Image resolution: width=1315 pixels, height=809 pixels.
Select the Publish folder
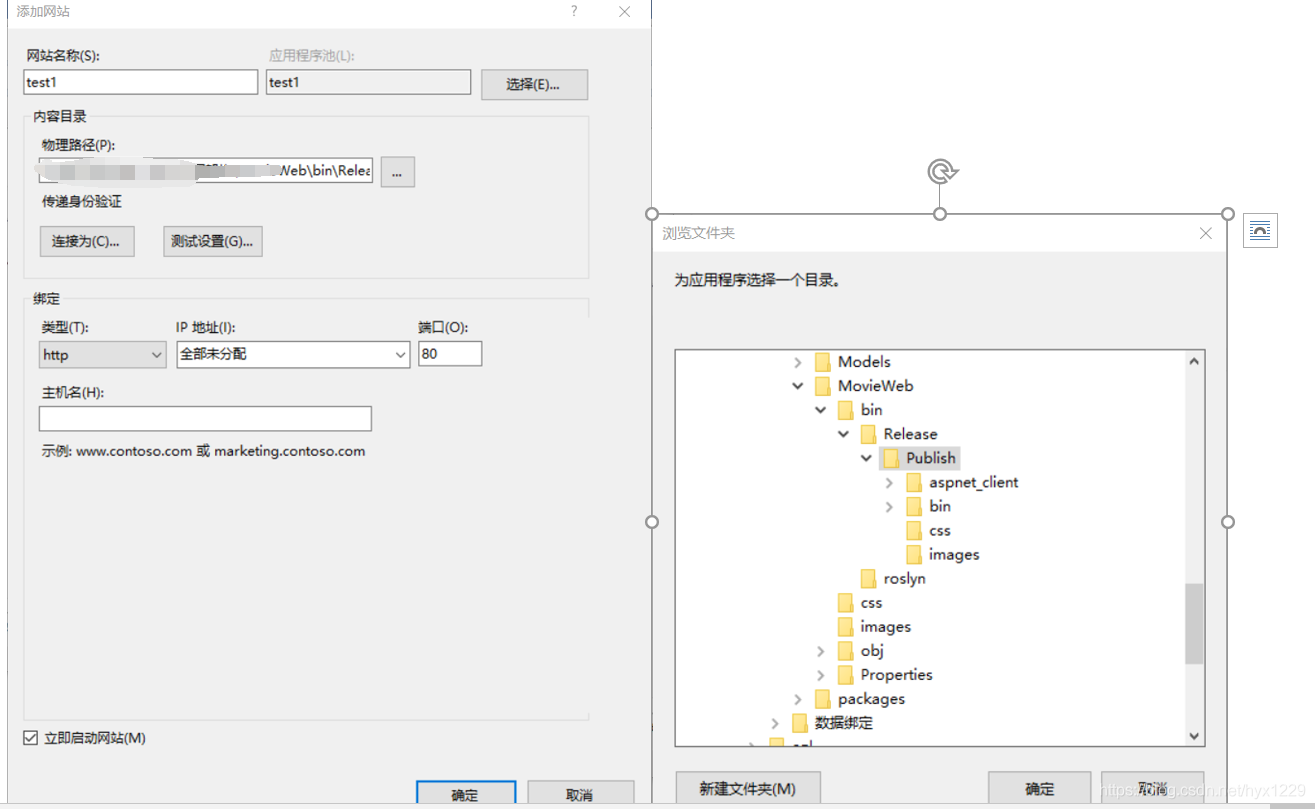tap(931, 458)
